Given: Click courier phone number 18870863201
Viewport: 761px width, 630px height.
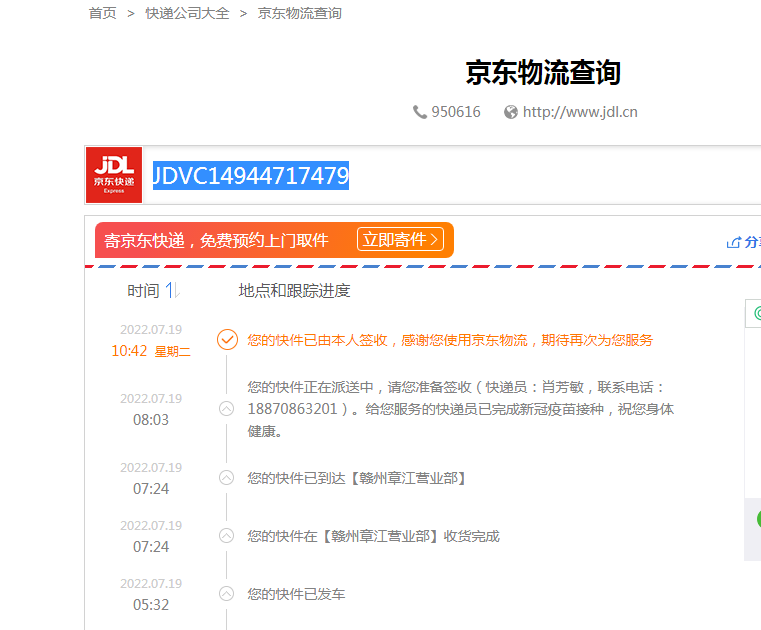Looking at the screenshot, I should click(x=292, y=409).
